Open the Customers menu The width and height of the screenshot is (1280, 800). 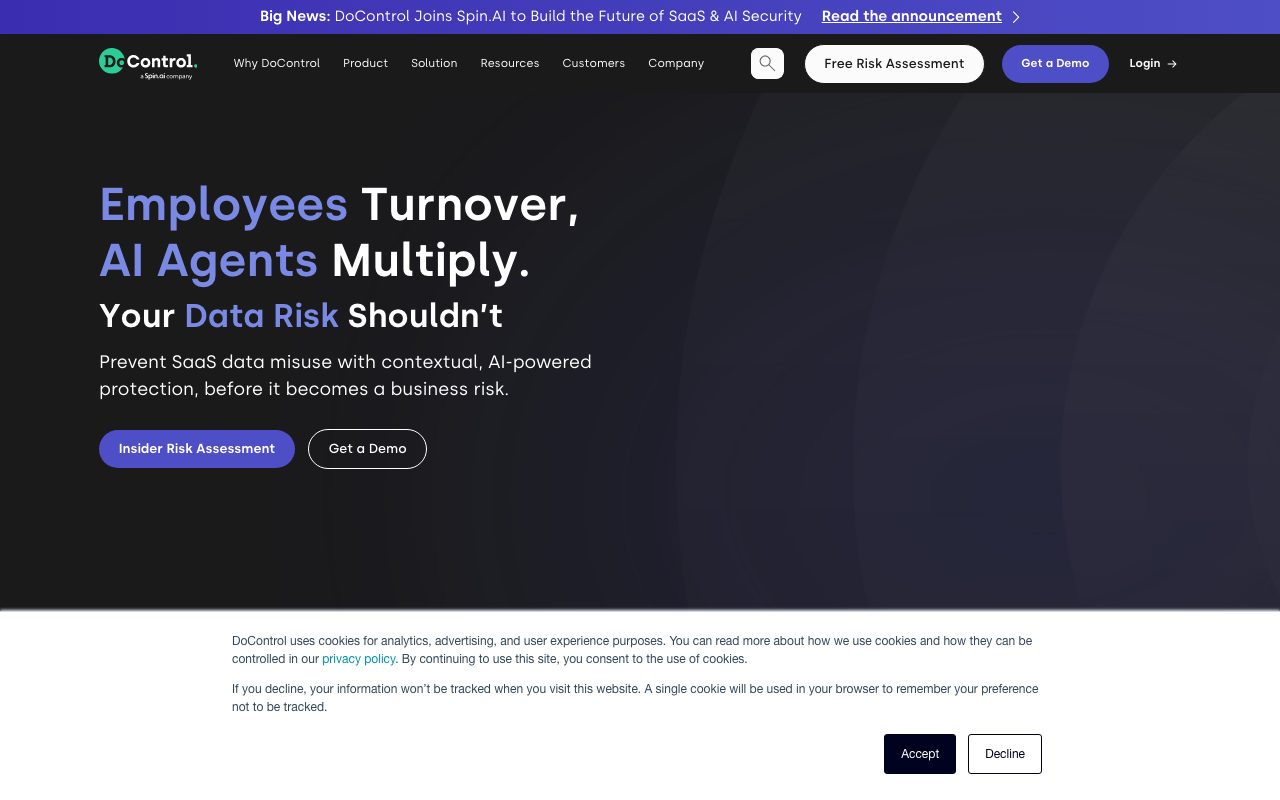tap(594, 63)
